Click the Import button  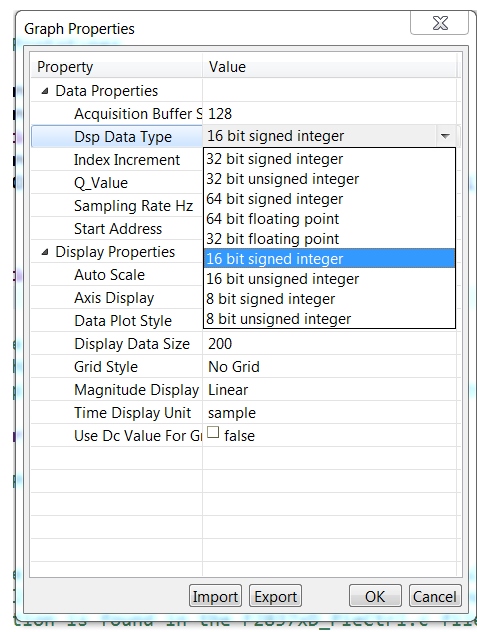[215, 596]
